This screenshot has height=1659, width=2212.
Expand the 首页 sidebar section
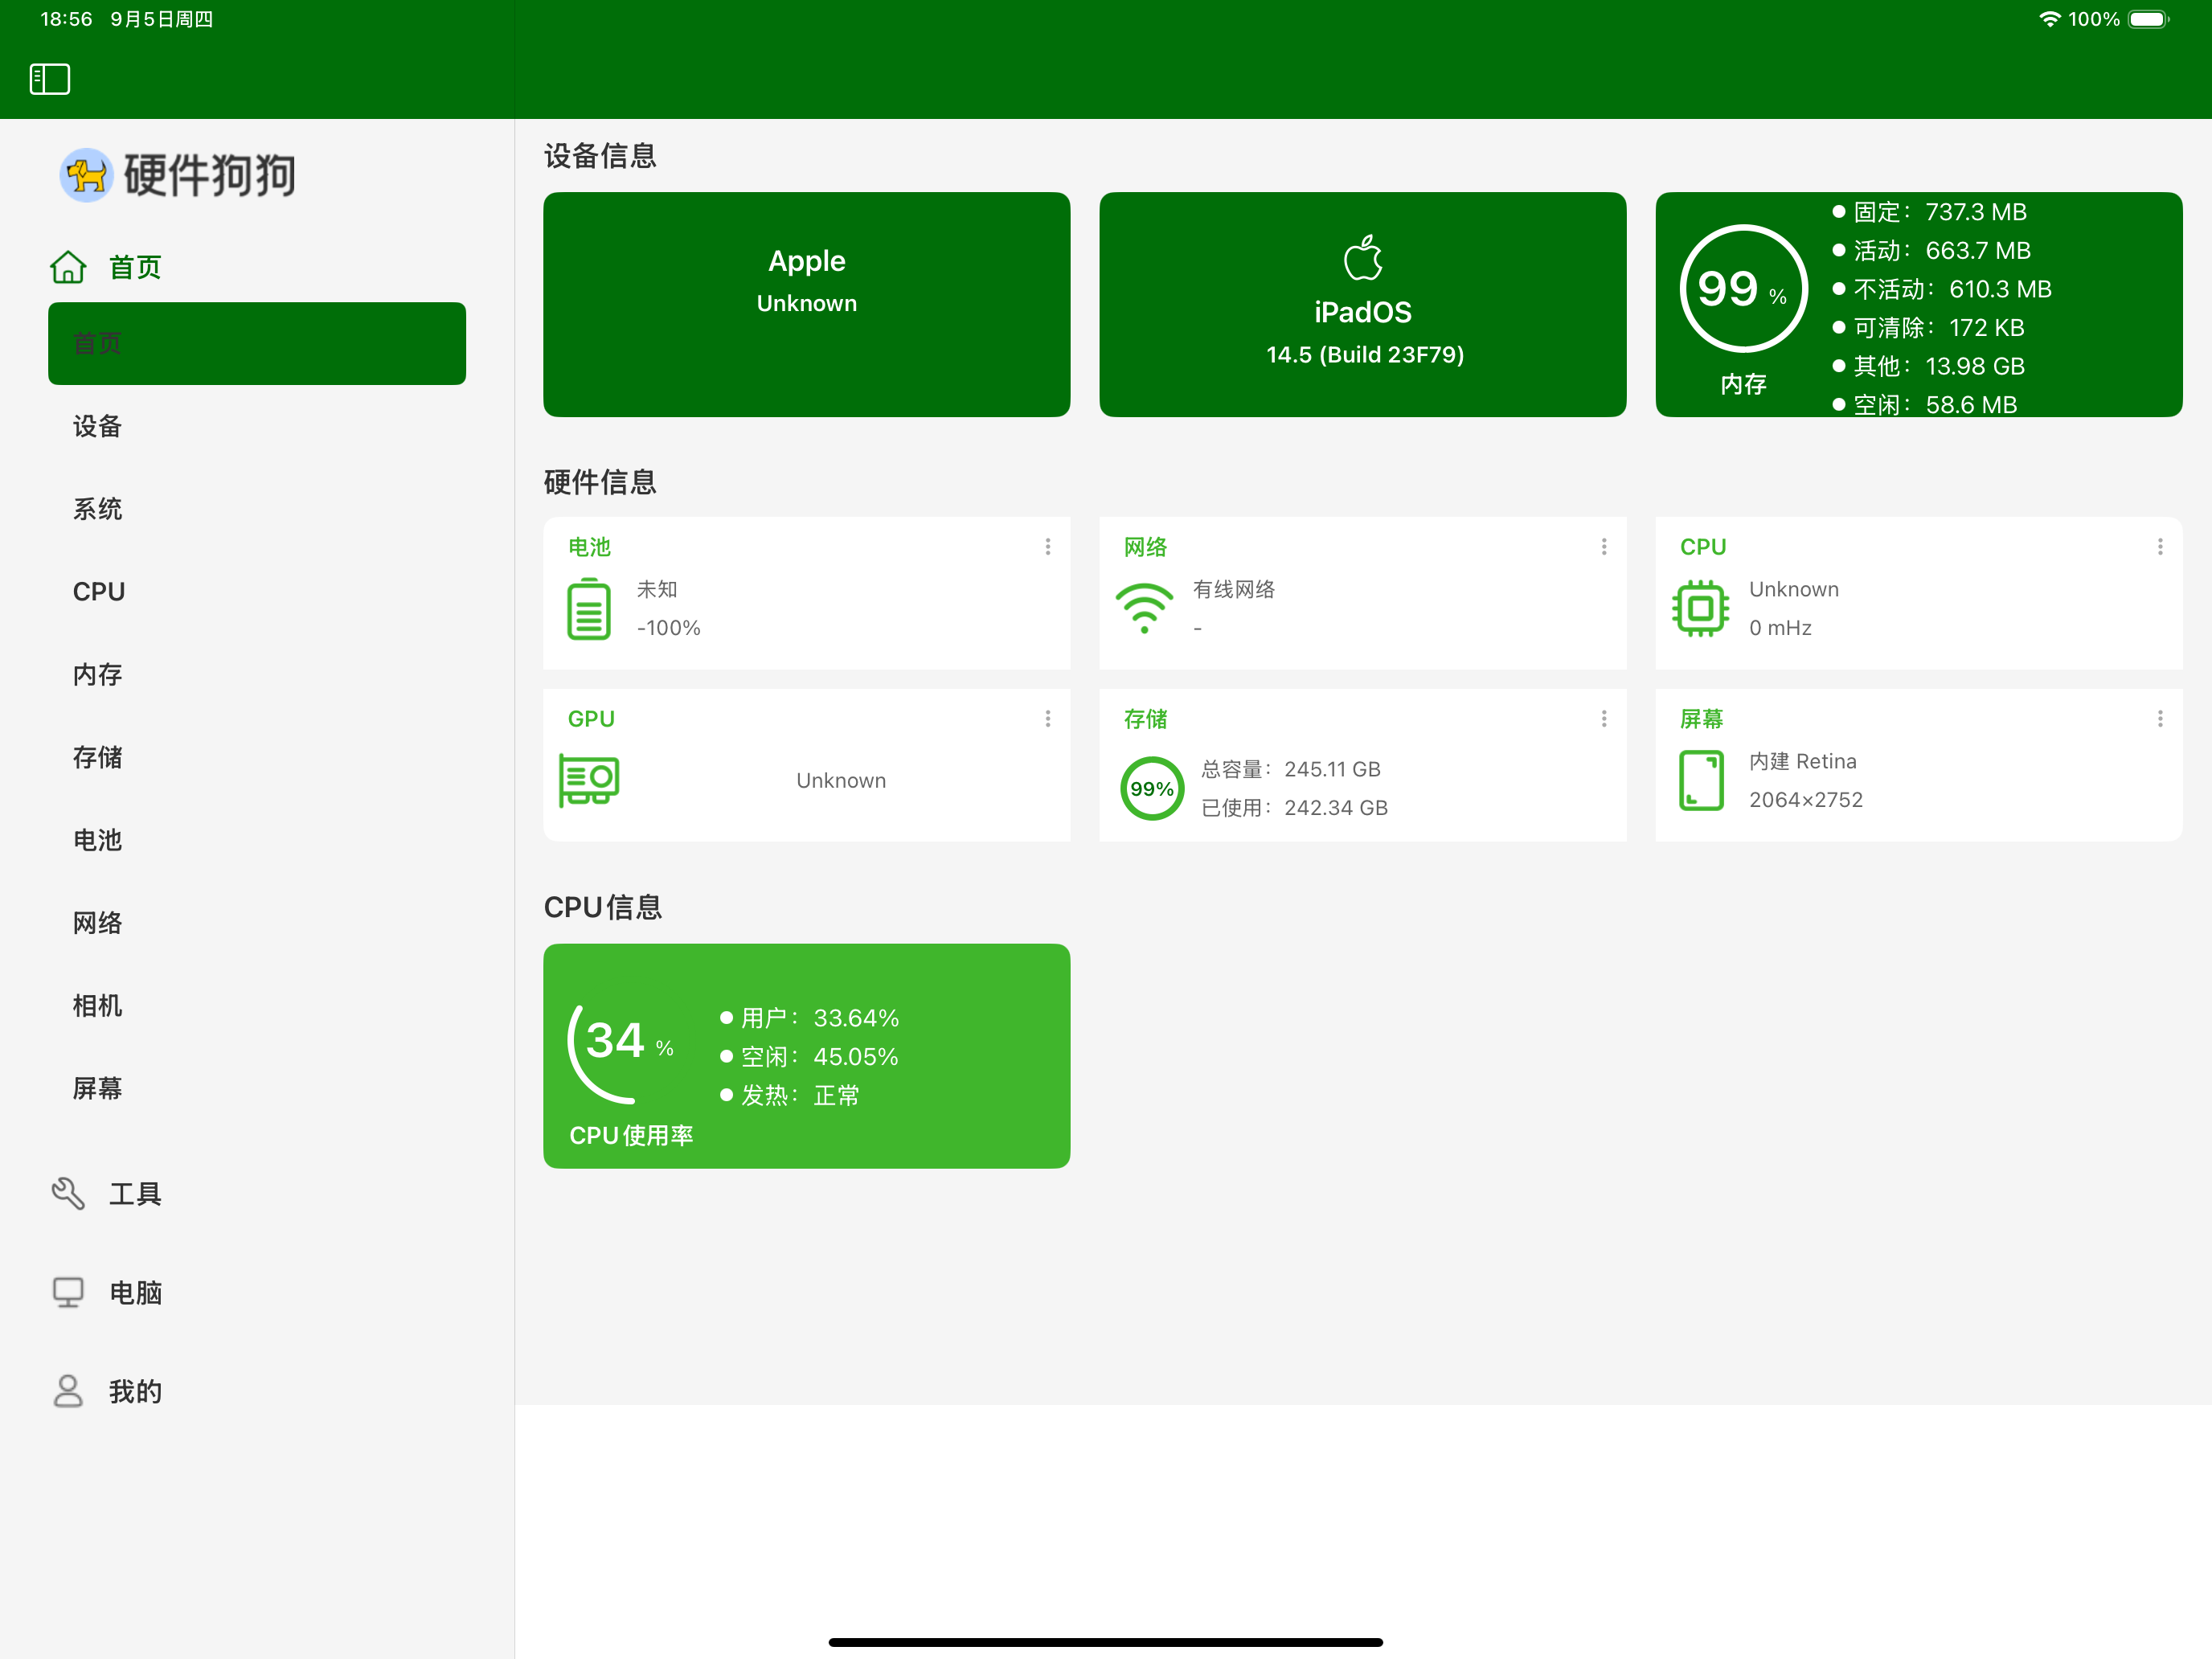(x=257, y=267)
